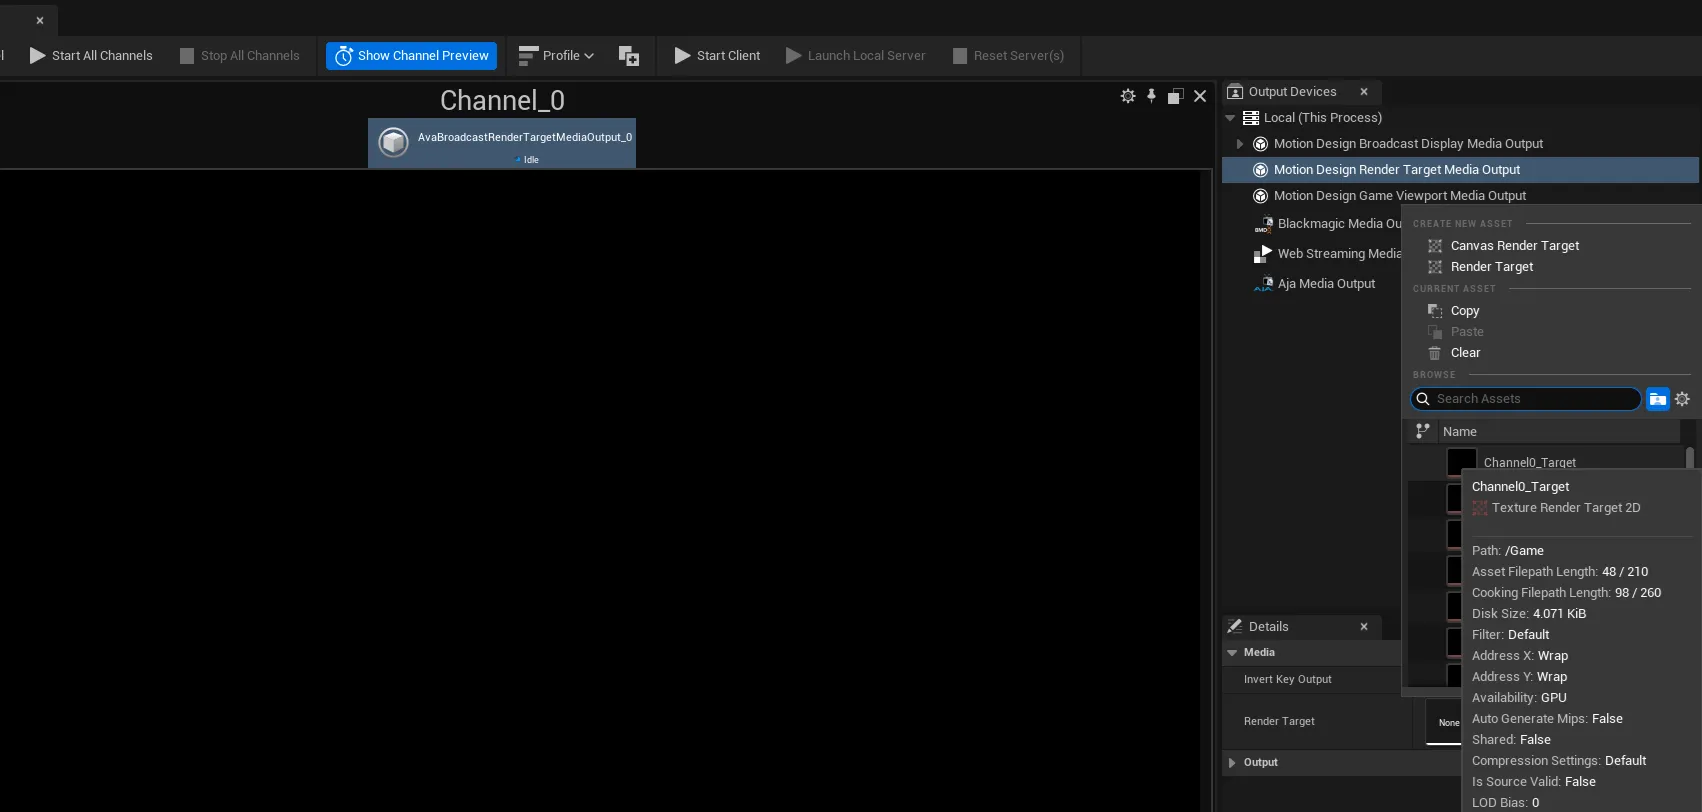
Task: Click the Blackmagic device icon
Action: [1264, 224]
